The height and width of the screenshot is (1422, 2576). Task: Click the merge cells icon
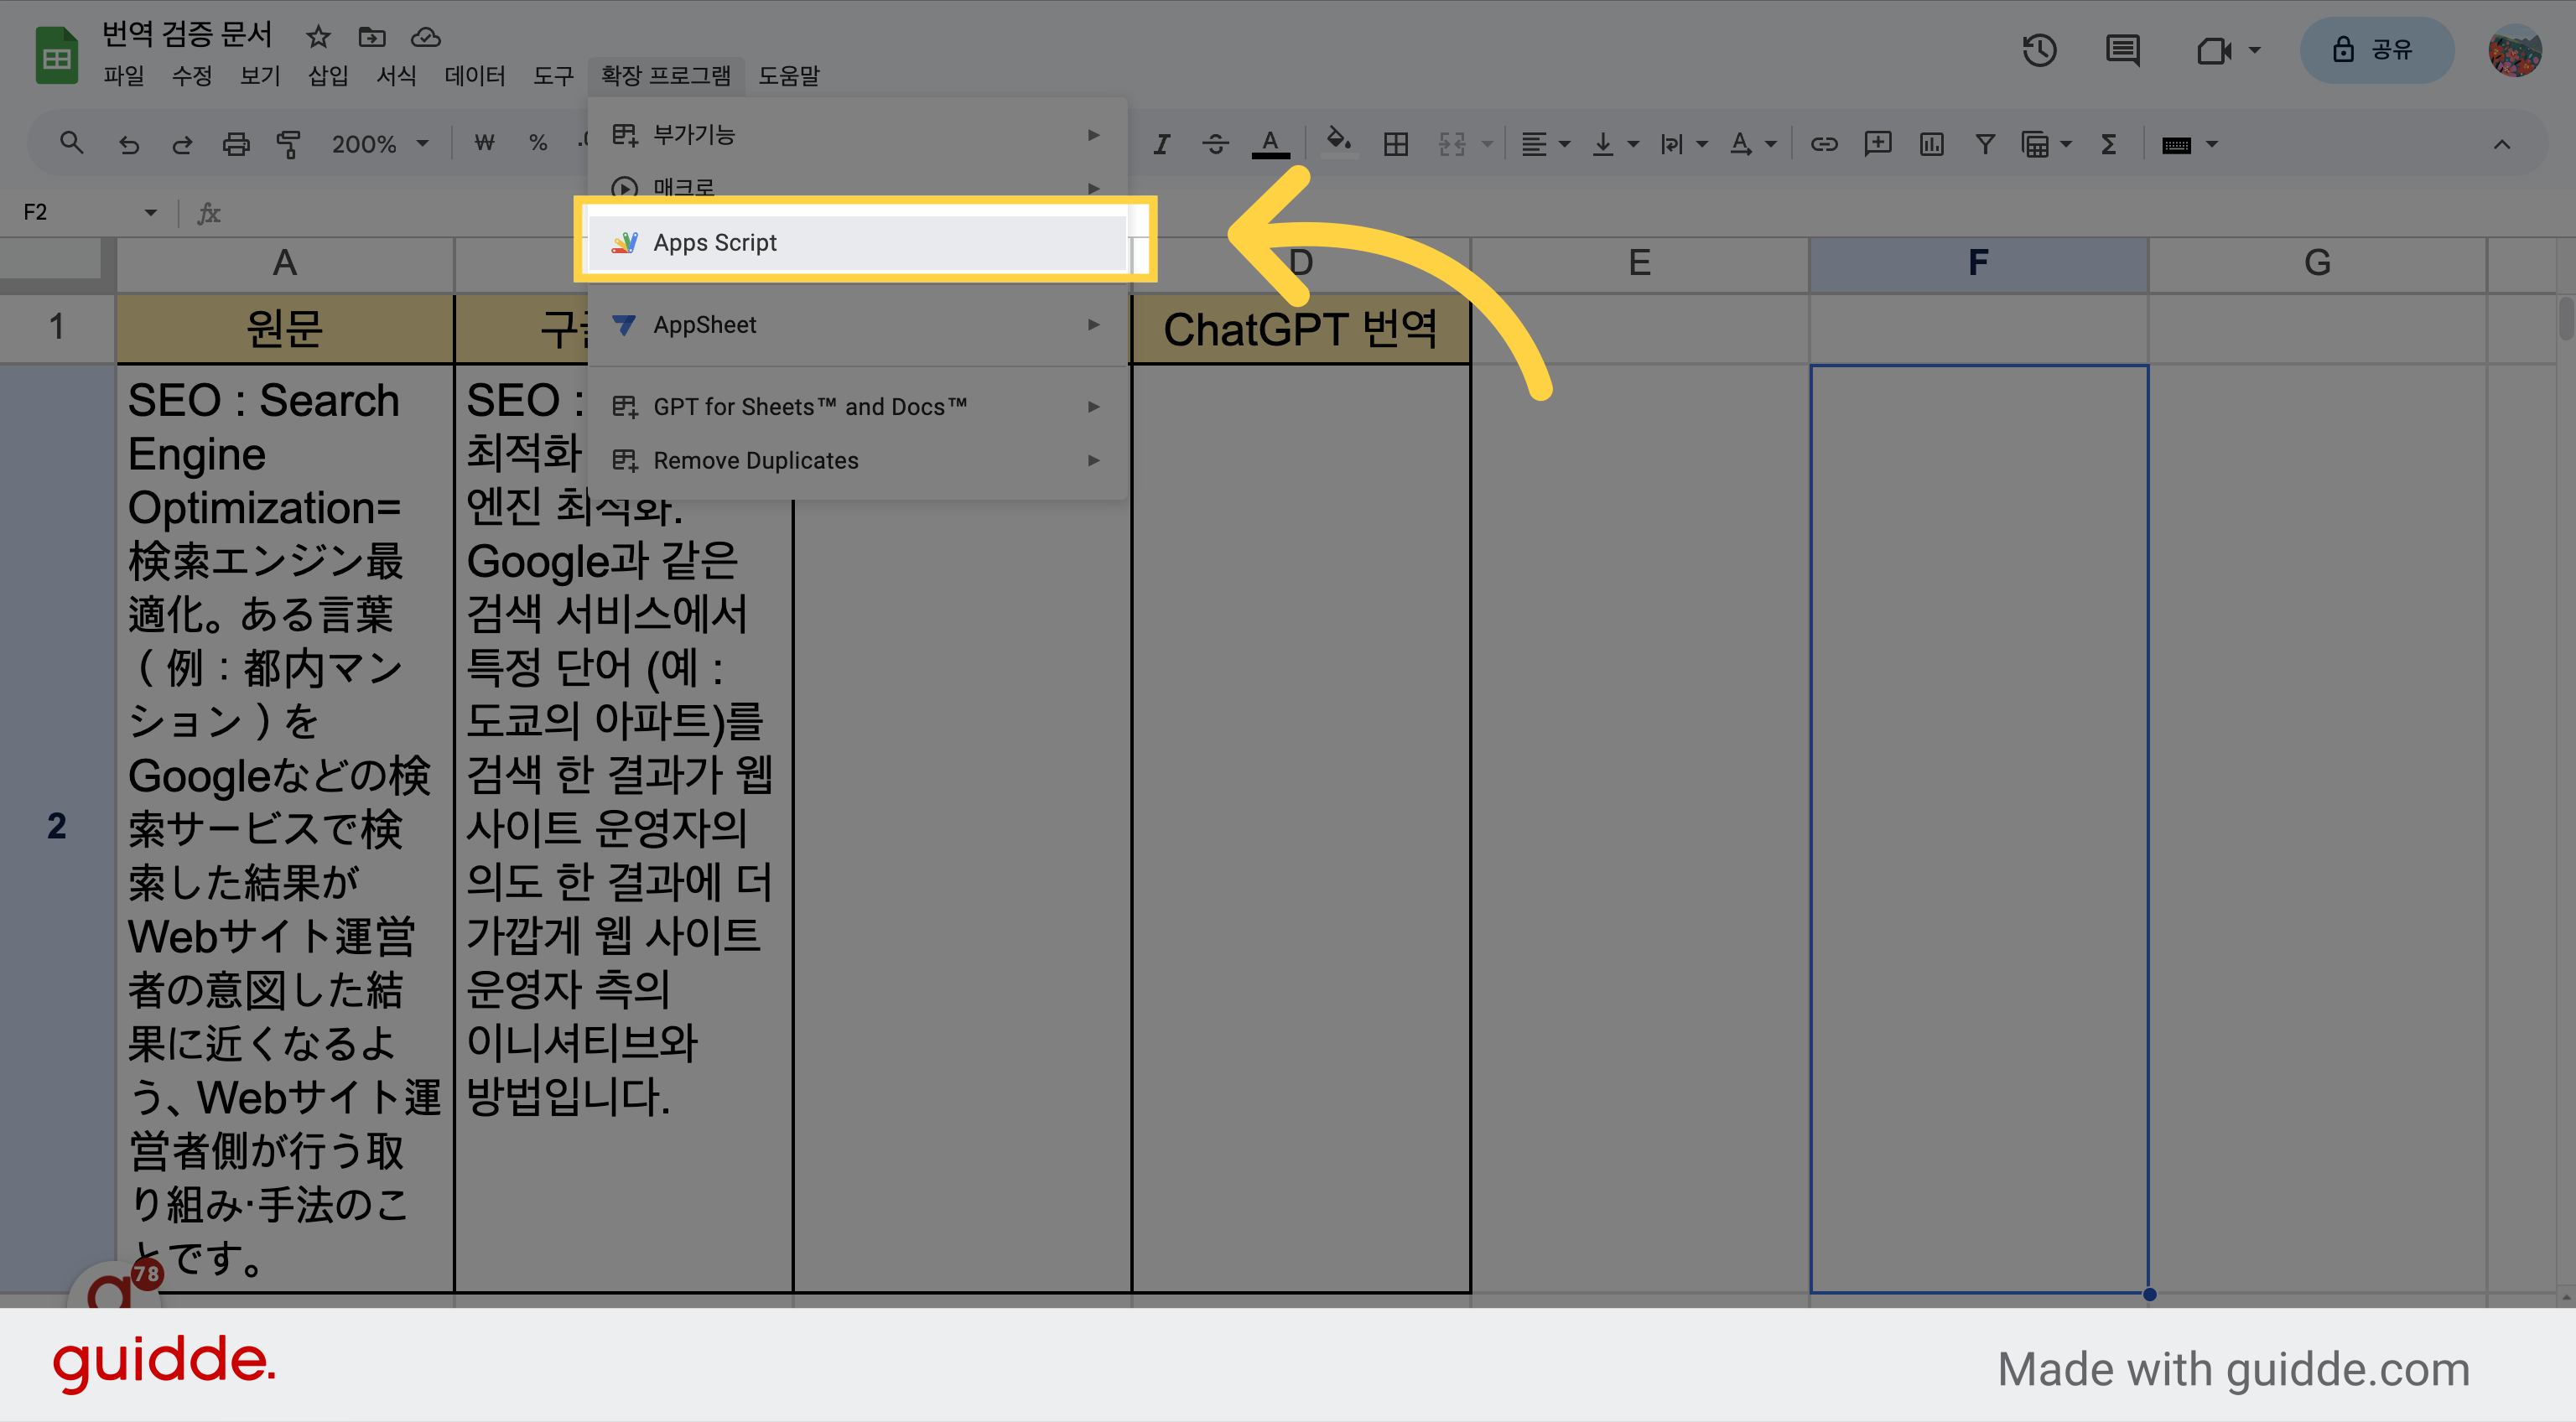pos(1452,144)
